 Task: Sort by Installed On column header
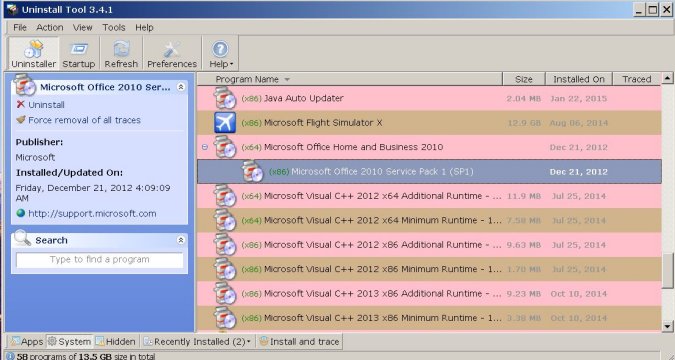(x=579, y=79)
